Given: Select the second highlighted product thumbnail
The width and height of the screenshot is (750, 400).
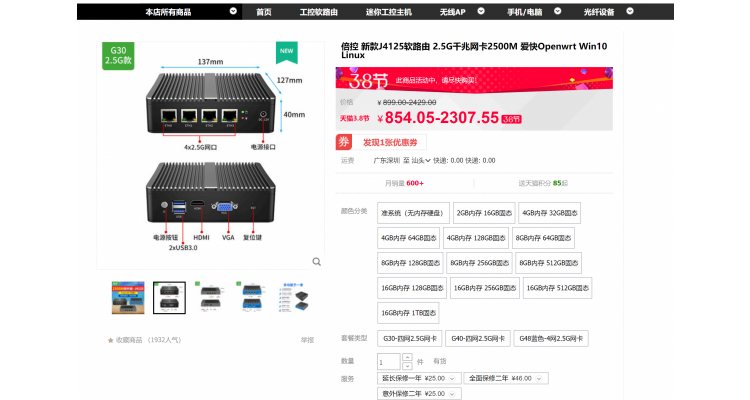Looking at the screenshot, I should point(169,298).
